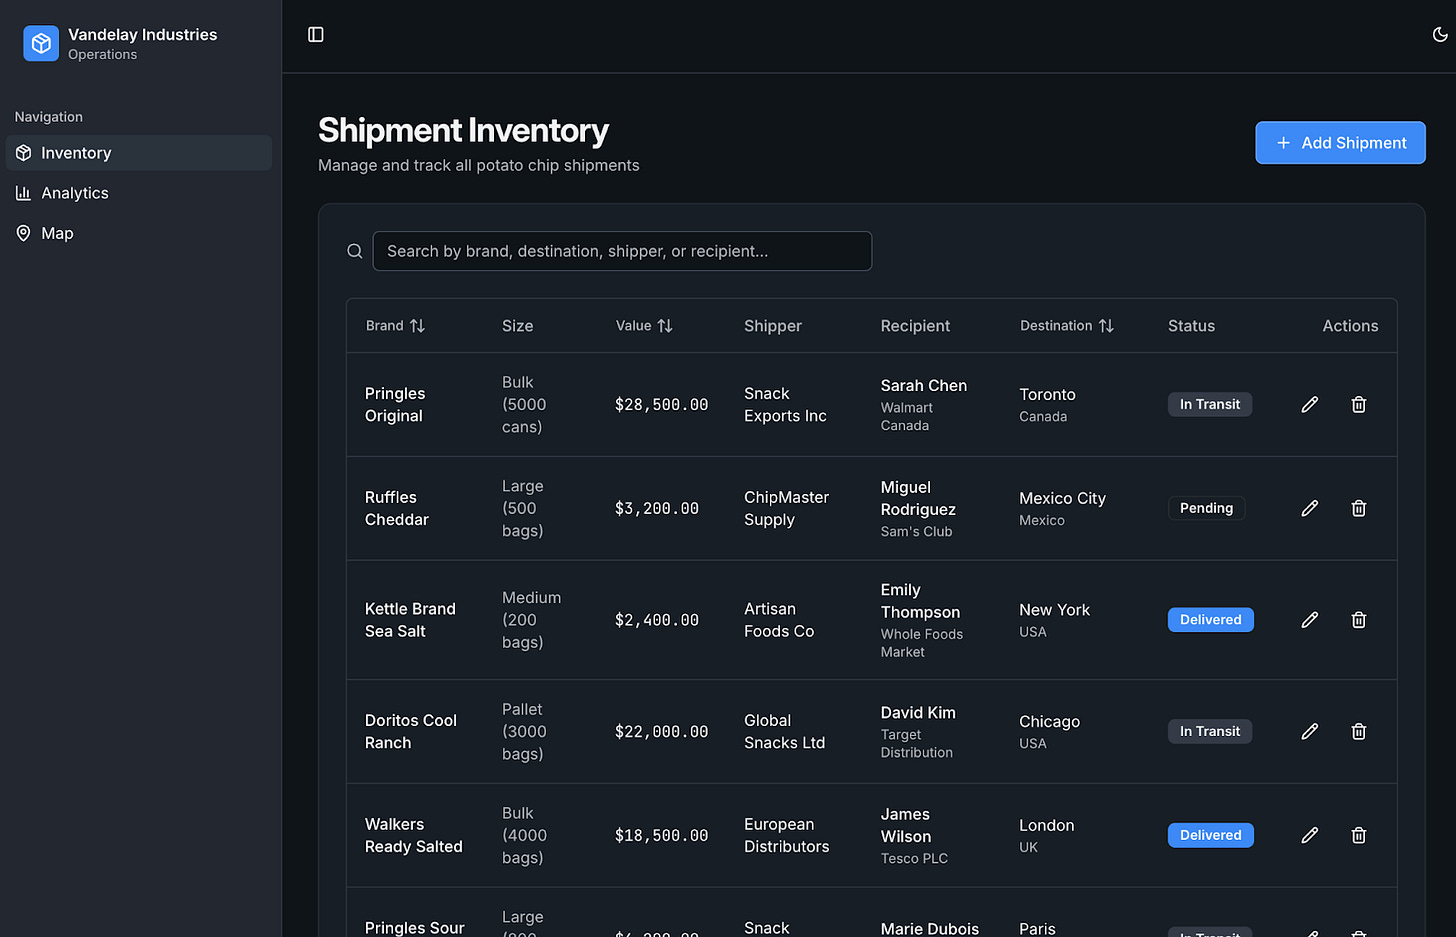Click the shipment search input field
The image size is (1456, 937).
click(x=622, y=251)
